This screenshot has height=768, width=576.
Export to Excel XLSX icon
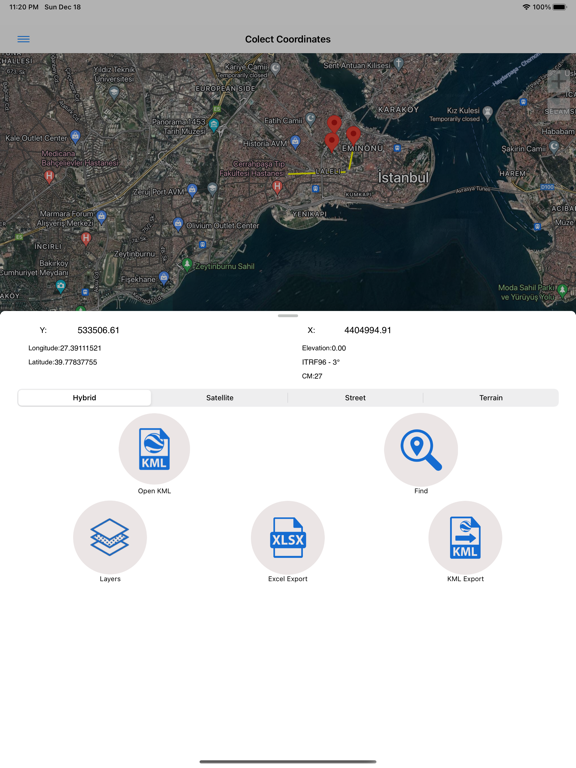(288, 537)
